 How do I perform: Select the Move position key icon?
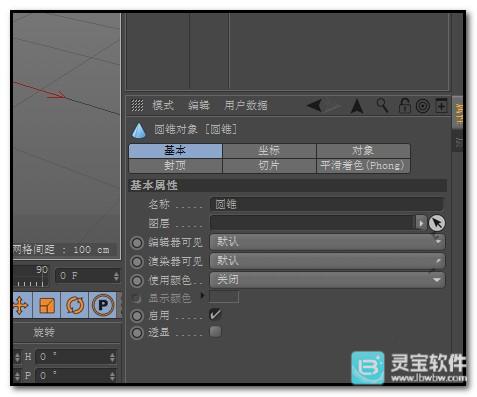(x=22, y=305)
